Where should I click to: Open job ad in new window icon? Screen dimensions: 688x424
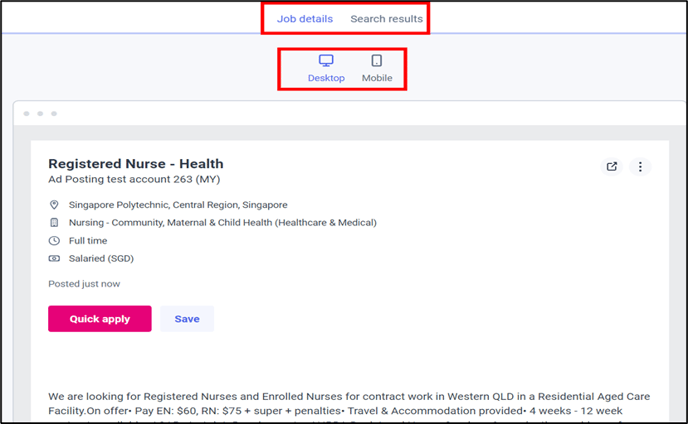612,167
